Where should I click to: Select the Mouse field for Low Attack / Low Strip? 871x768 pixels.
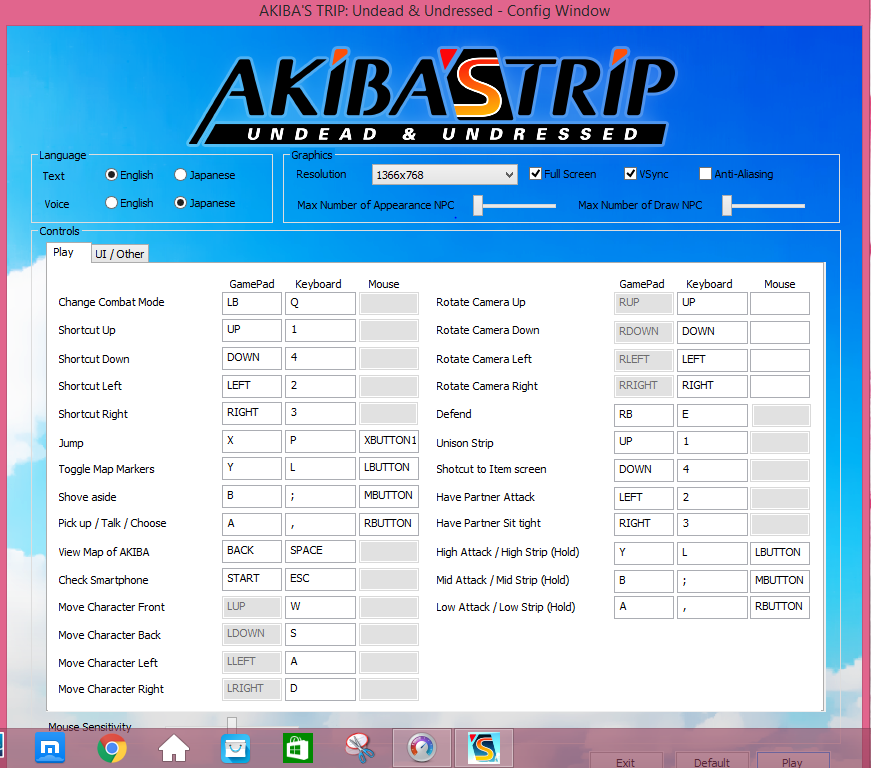coord(780,607)
